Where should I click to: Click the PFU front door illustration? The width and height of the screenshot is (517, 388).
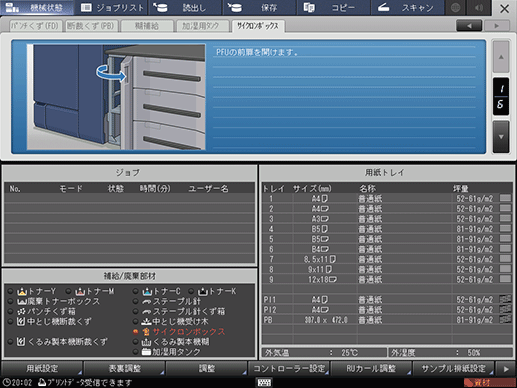click(116, 97)
